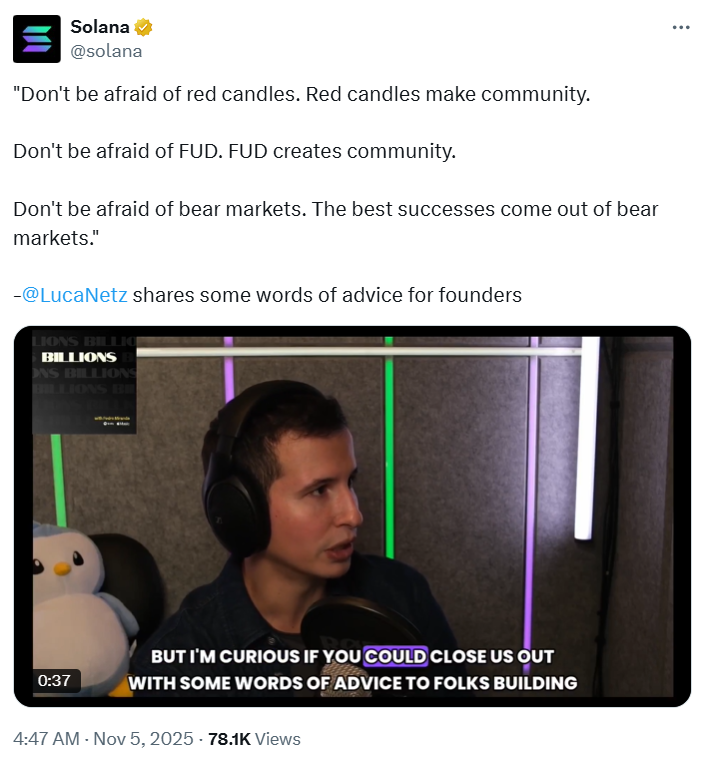Click the shares some words of advice text
Viewport: 705px width, 757px height.
tap(327, 295)
